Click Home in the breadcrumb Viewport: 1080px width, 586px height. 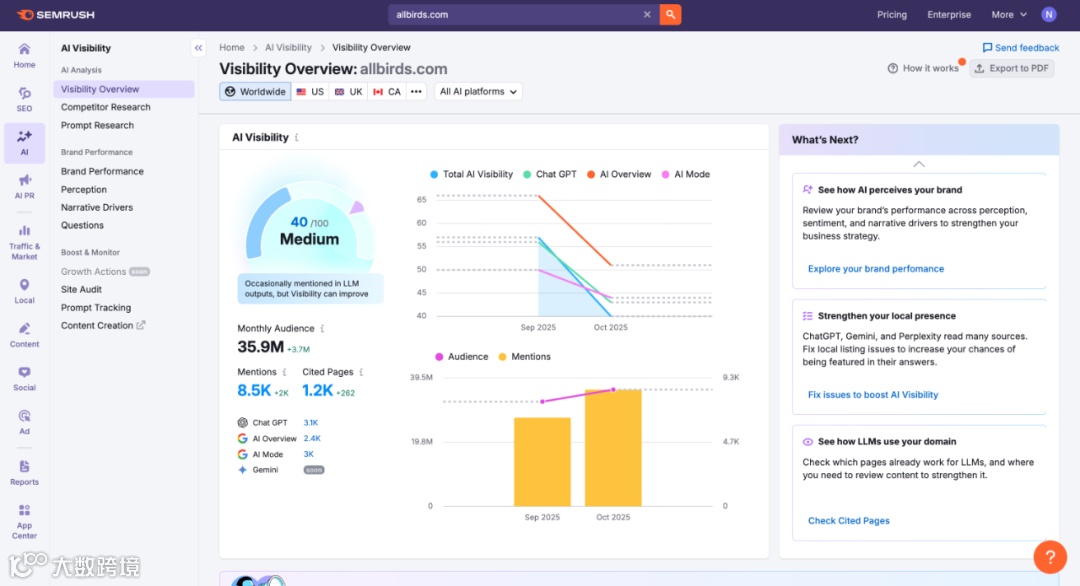[231, 48]
